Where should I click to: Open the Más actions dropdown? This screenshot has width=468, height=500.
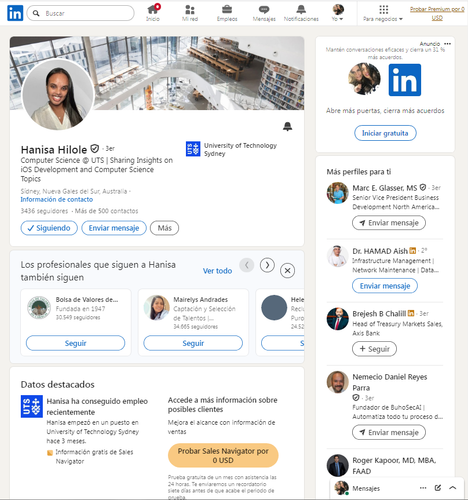(164, 228)
